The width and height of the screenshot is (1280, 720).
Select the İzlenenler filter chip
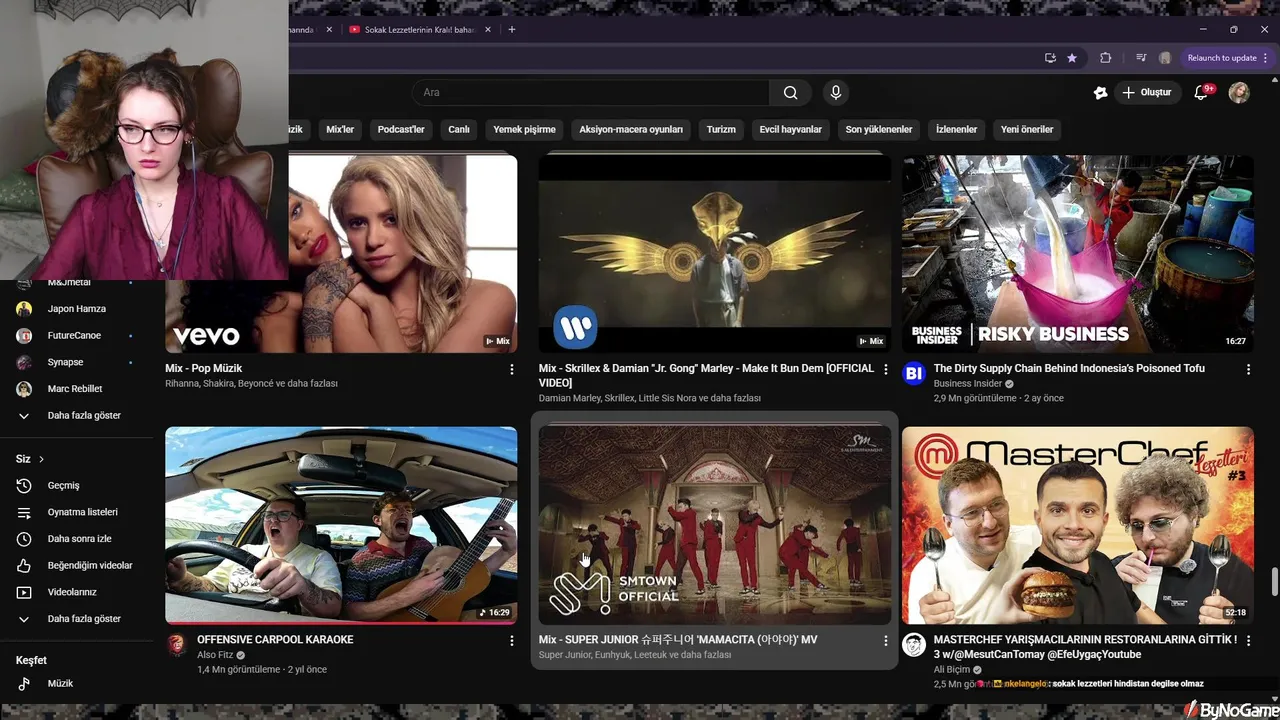(x=956, y=129)
